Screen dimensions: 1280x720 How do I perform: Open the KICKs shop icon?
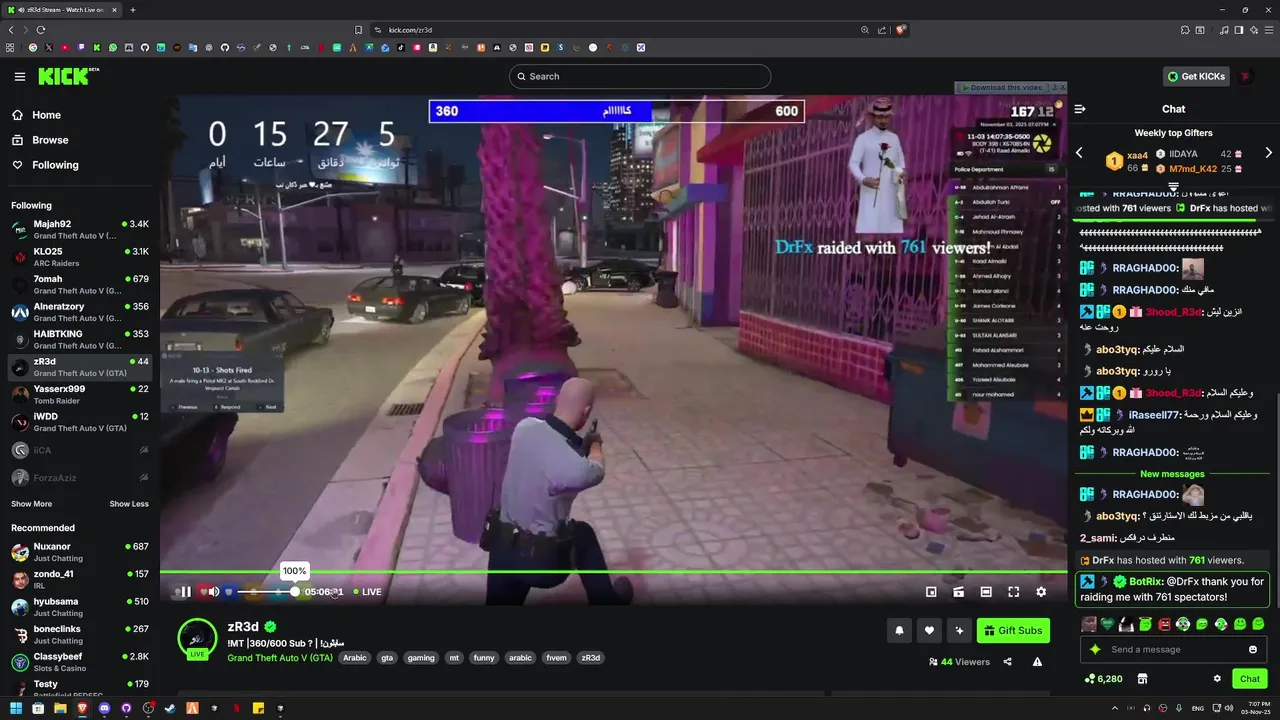1142,678
